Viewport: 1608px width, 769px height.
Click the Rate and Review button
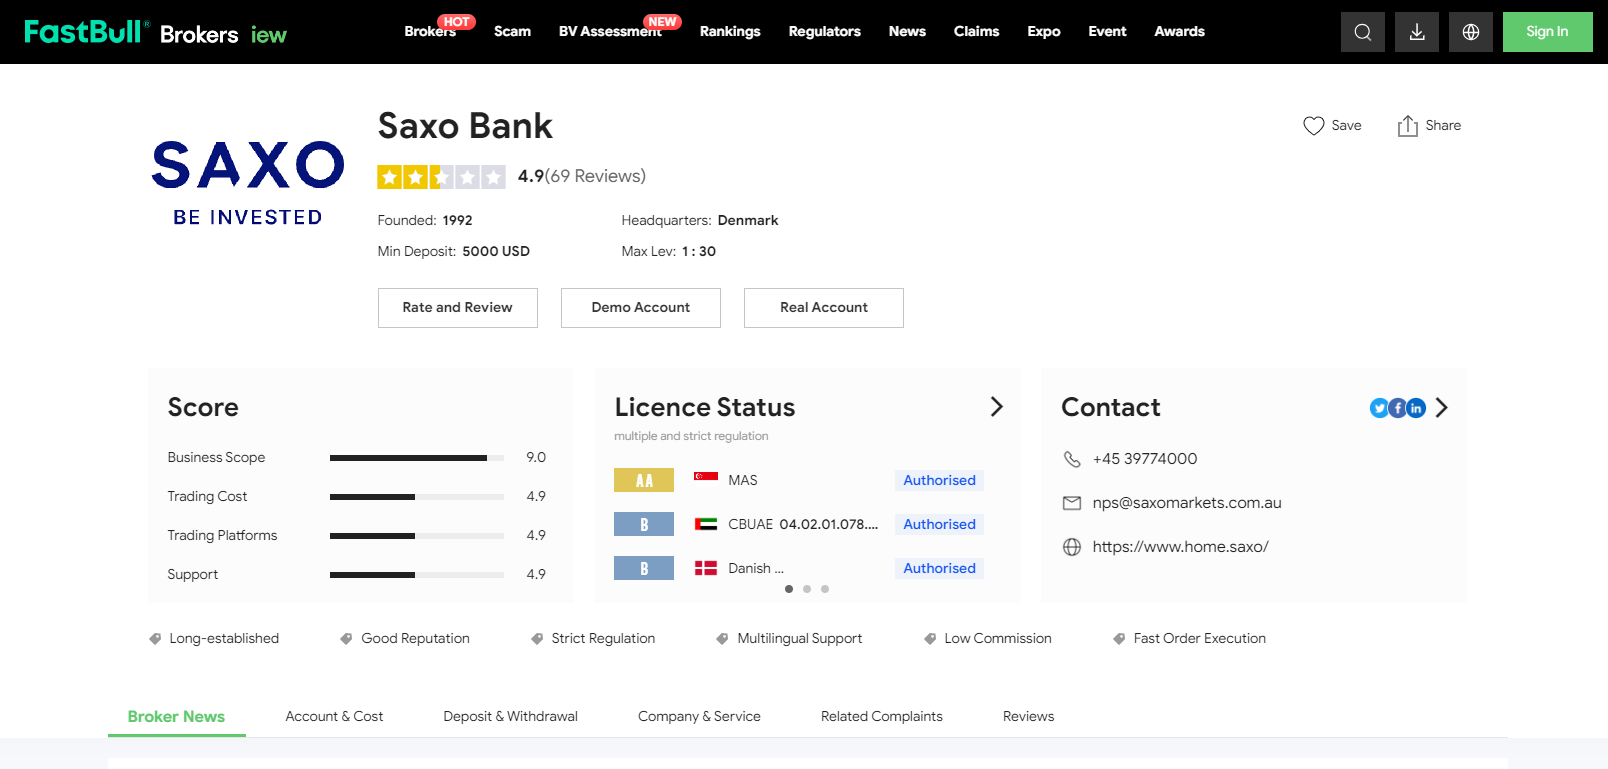[457, 308]
